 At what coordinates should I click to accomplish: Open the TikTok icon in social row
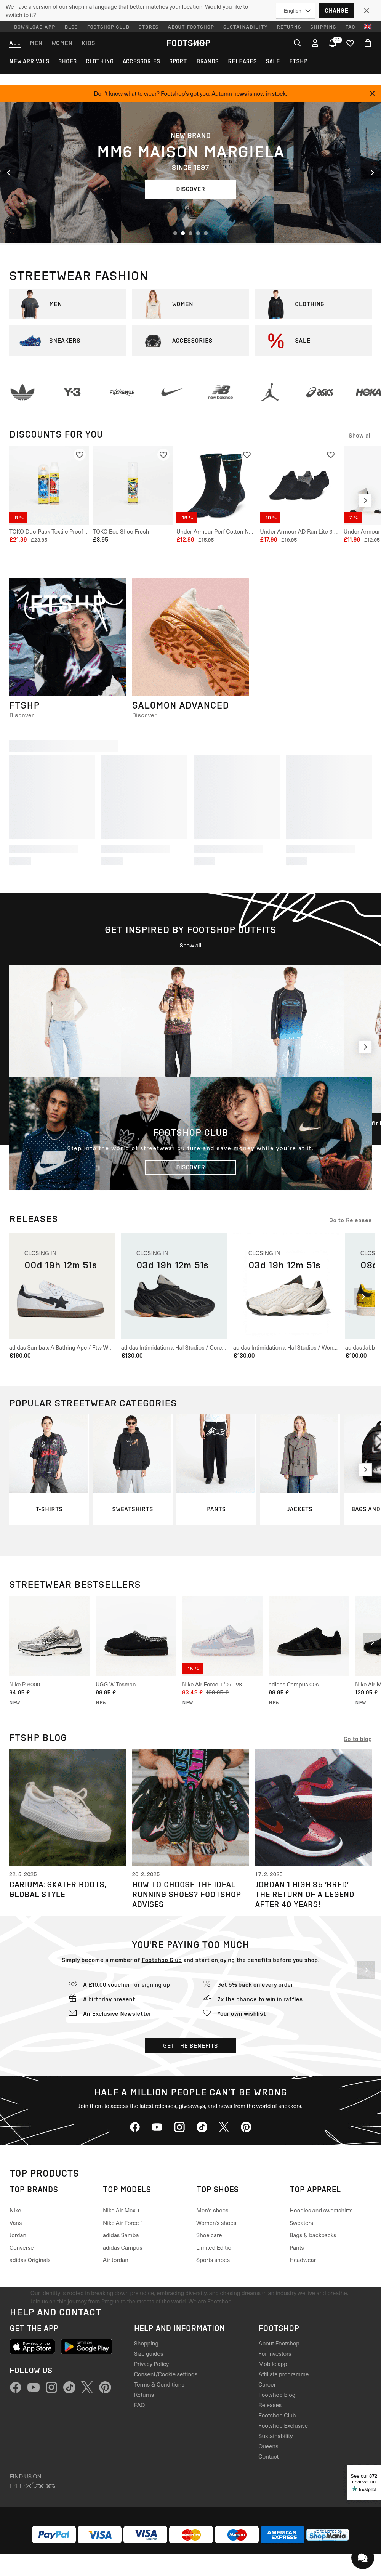click(x=202, y=2127)
